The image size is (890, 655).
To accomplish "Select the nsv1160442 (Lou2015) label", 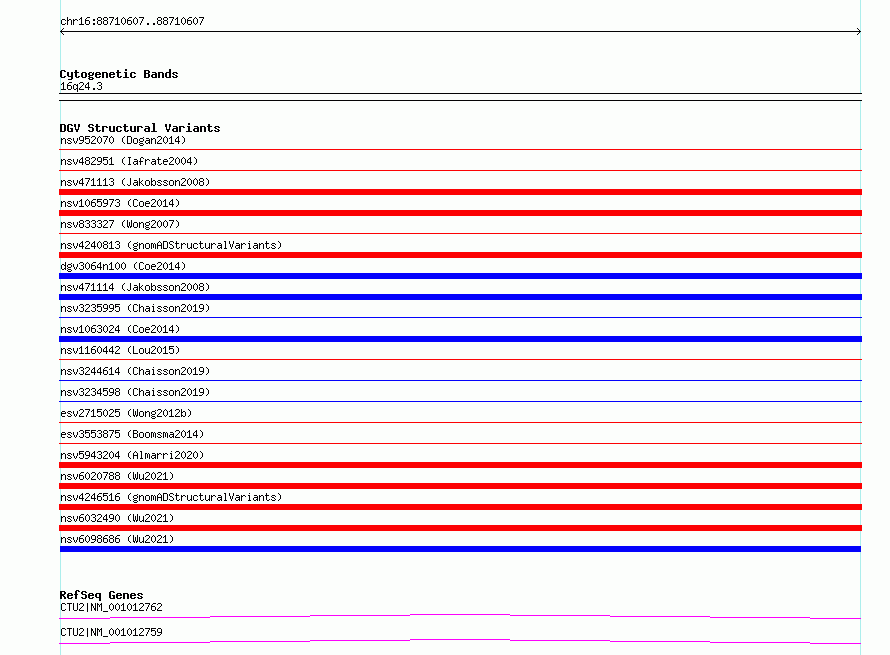I will 120,350.
